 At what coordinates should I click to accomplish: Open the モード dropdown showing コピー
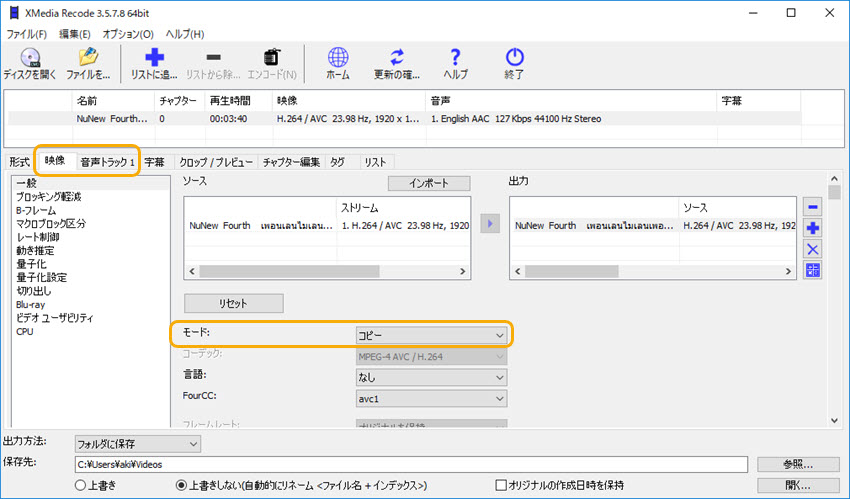point(432,336)
